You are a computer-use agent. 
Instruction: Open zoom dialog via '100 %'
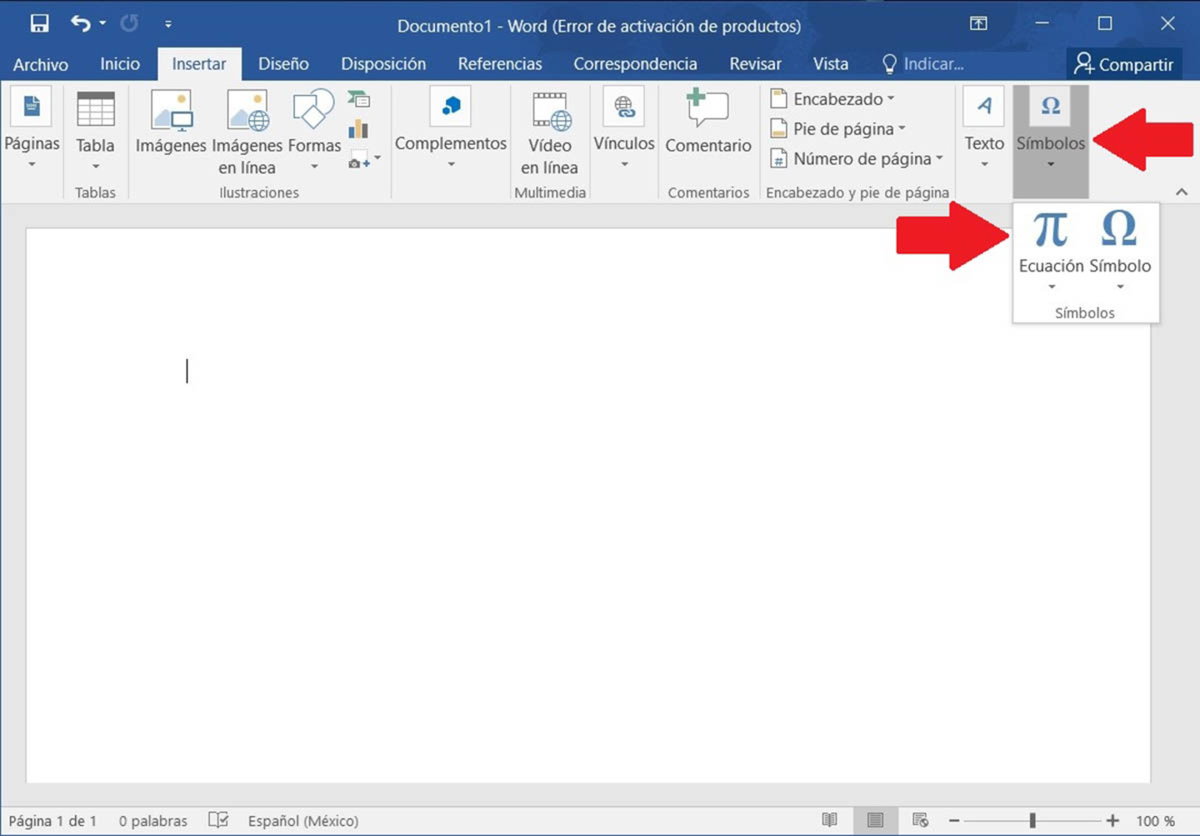(1155, 821)
